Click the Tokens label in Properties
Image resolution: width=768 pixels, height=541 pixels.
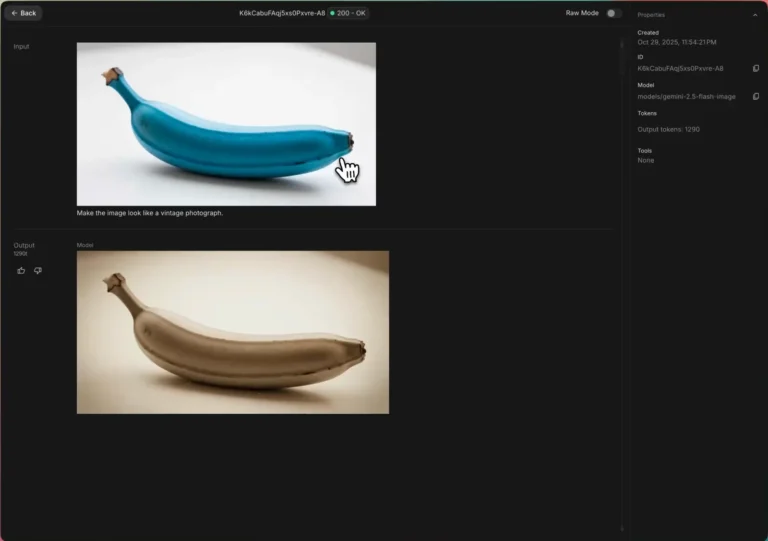click(647, 113)
